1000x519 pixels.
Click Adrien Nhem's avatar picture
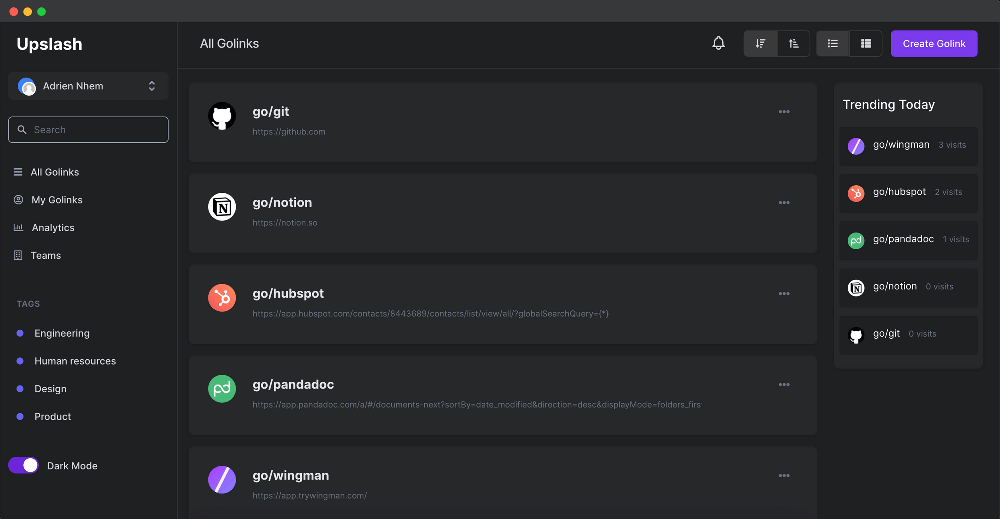coord(27,86)
